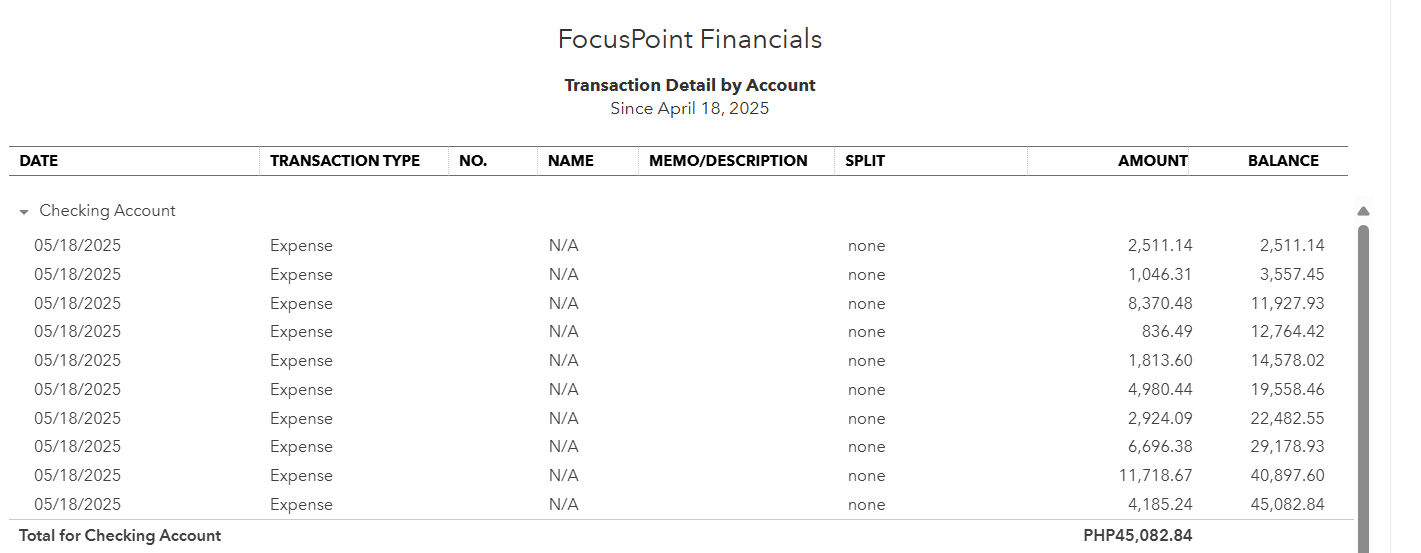Select the NO. column header

tap(473, 161)
